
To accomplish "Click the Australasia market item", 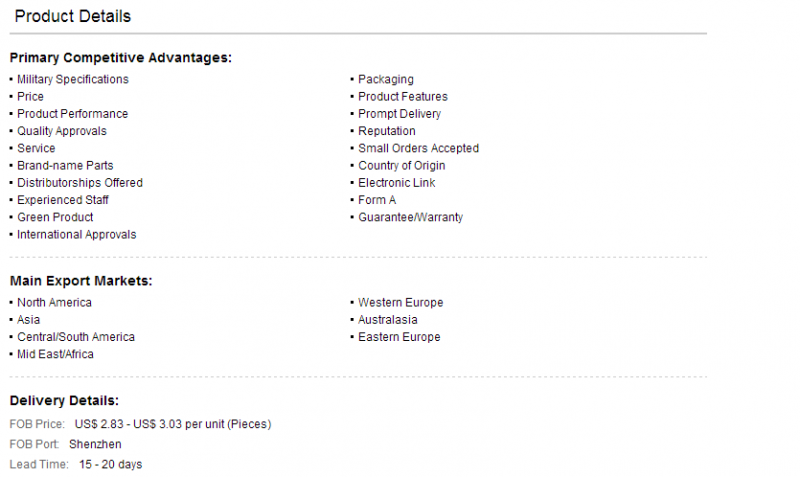I will [x=388, y=320].
